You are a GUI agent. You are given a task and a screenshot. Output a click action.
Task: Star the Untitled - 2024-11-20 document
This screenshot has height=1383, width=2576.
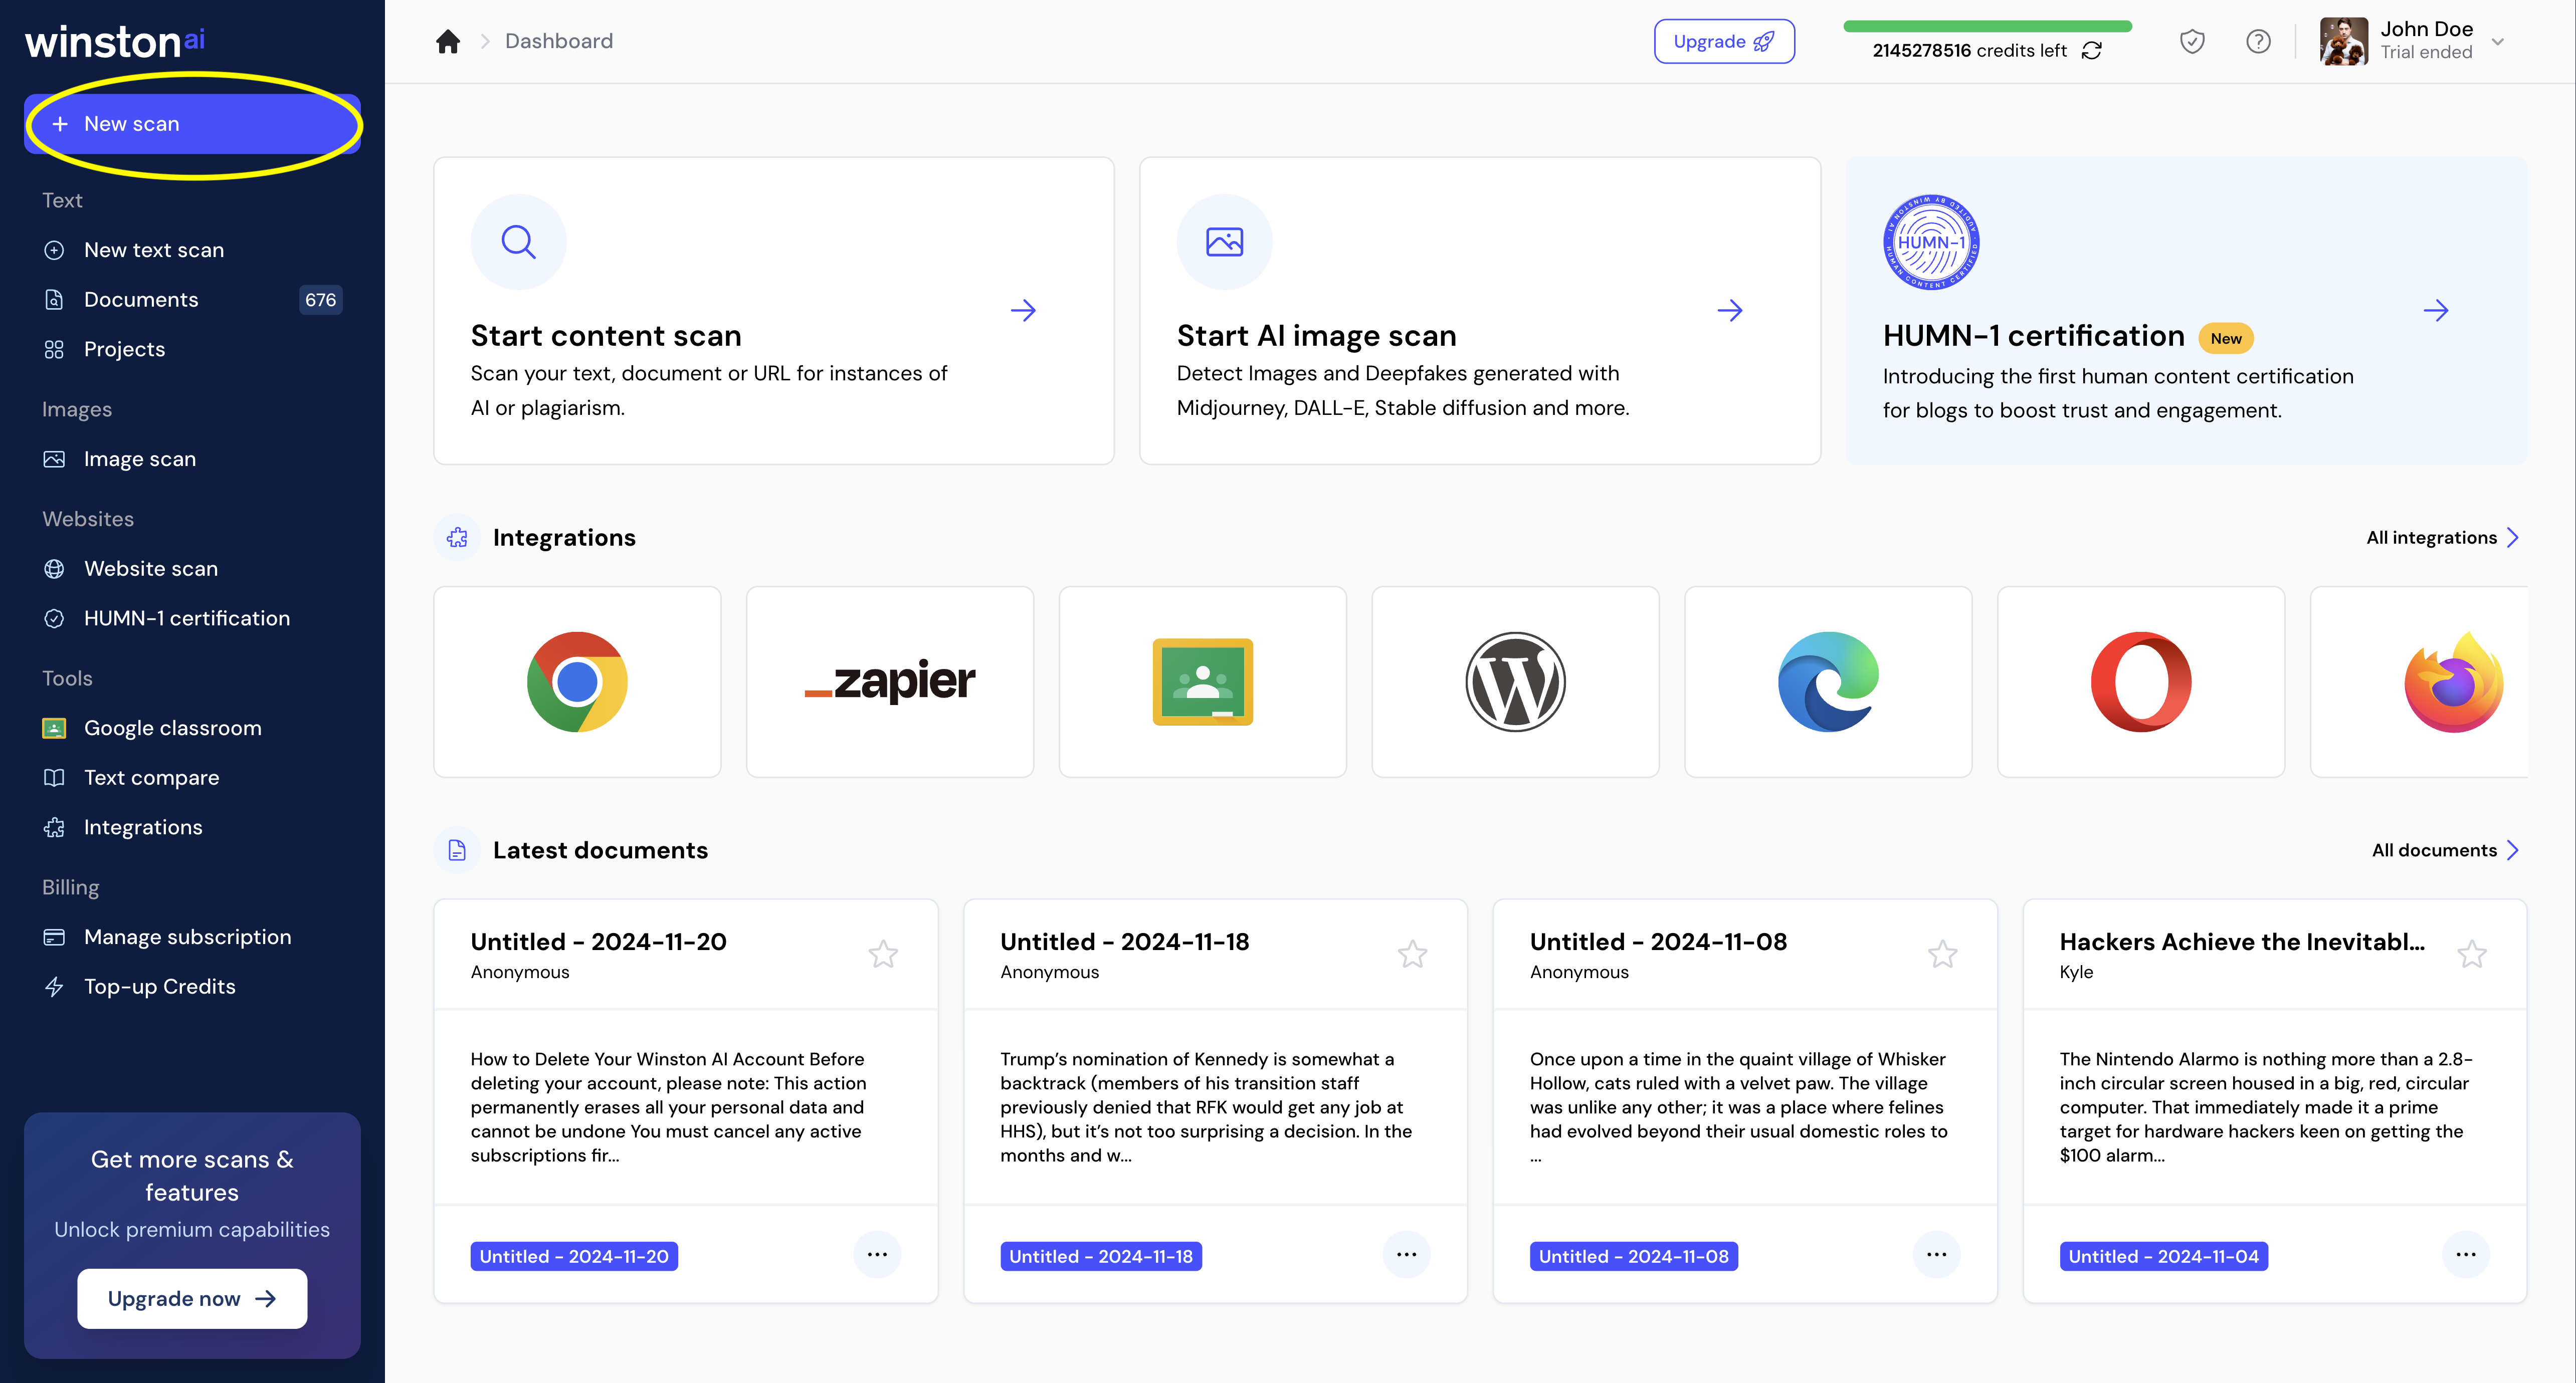(883, 954)
